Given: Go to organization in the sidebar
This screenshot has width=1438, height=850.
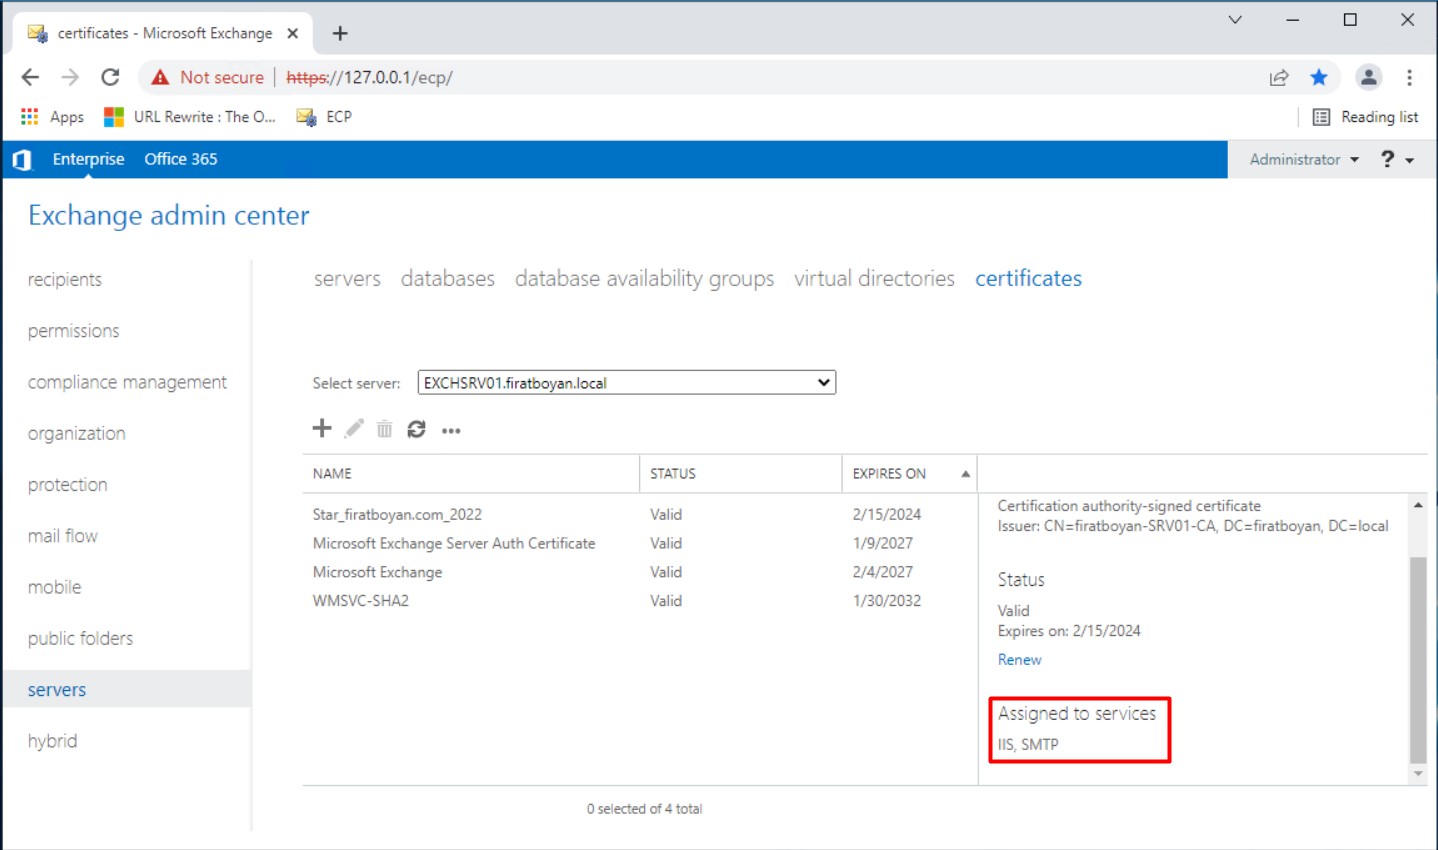Looking at the screenshot, I should 76,433.
